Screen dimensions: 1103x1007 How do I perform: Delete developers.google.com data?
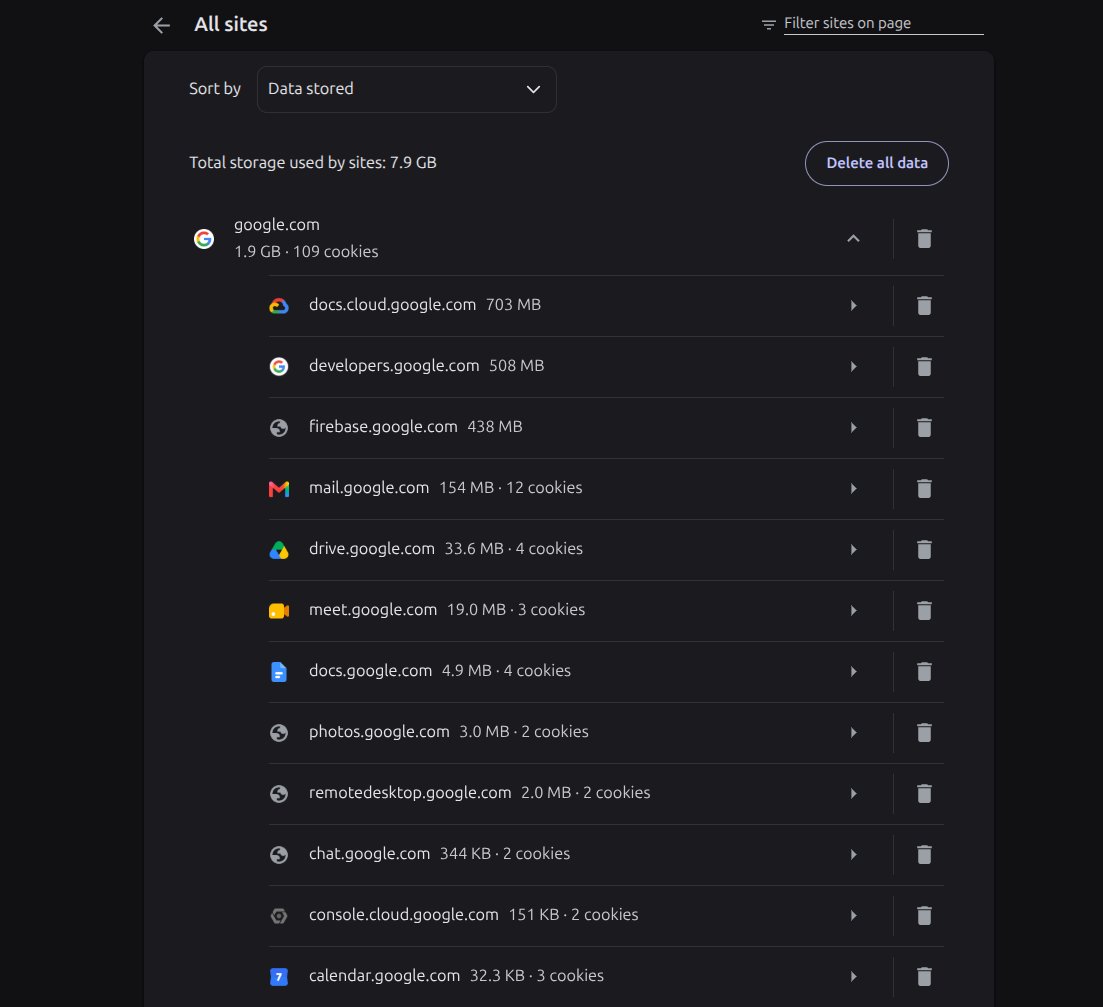[924, 366]
